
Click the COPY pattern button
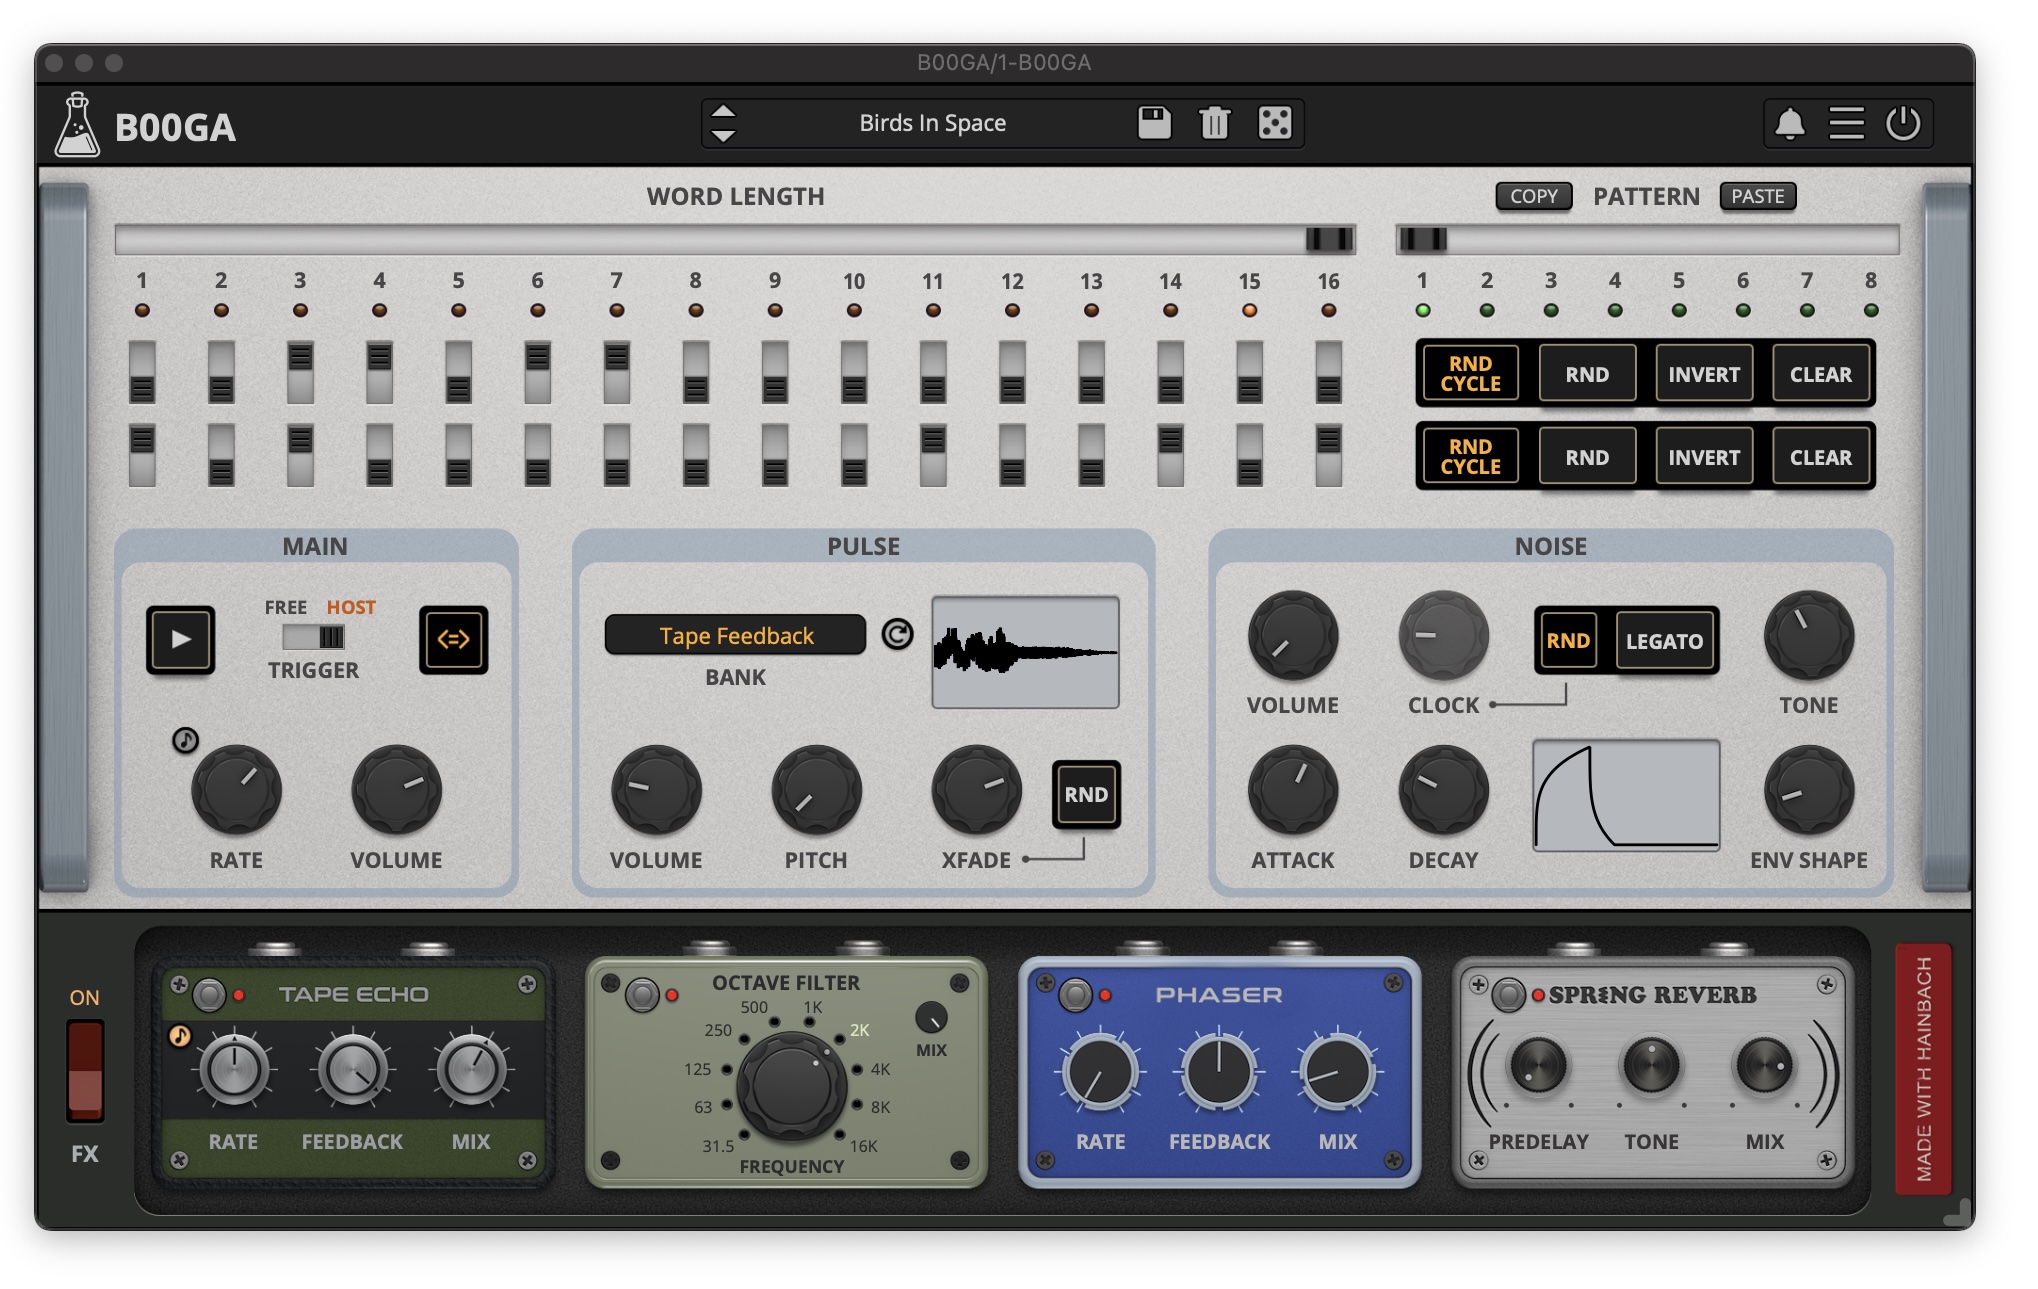click(1533, 196)
